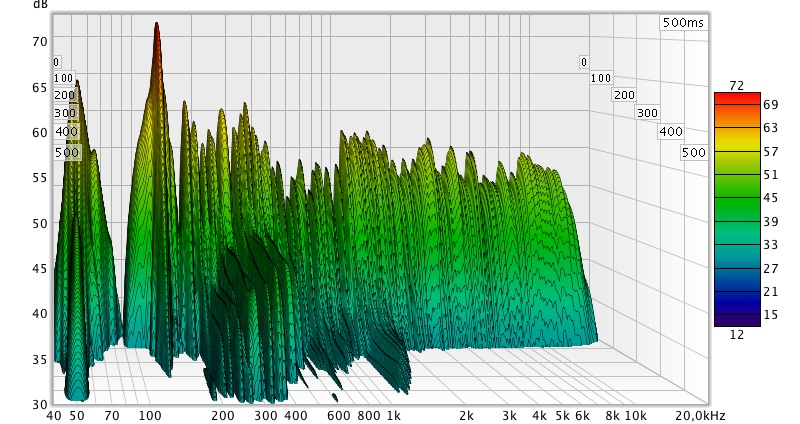The height and width of the screenshot is (424, 800).
Task: Click the 200 time label beside the dB axis
Action: (x=64, y=95)
